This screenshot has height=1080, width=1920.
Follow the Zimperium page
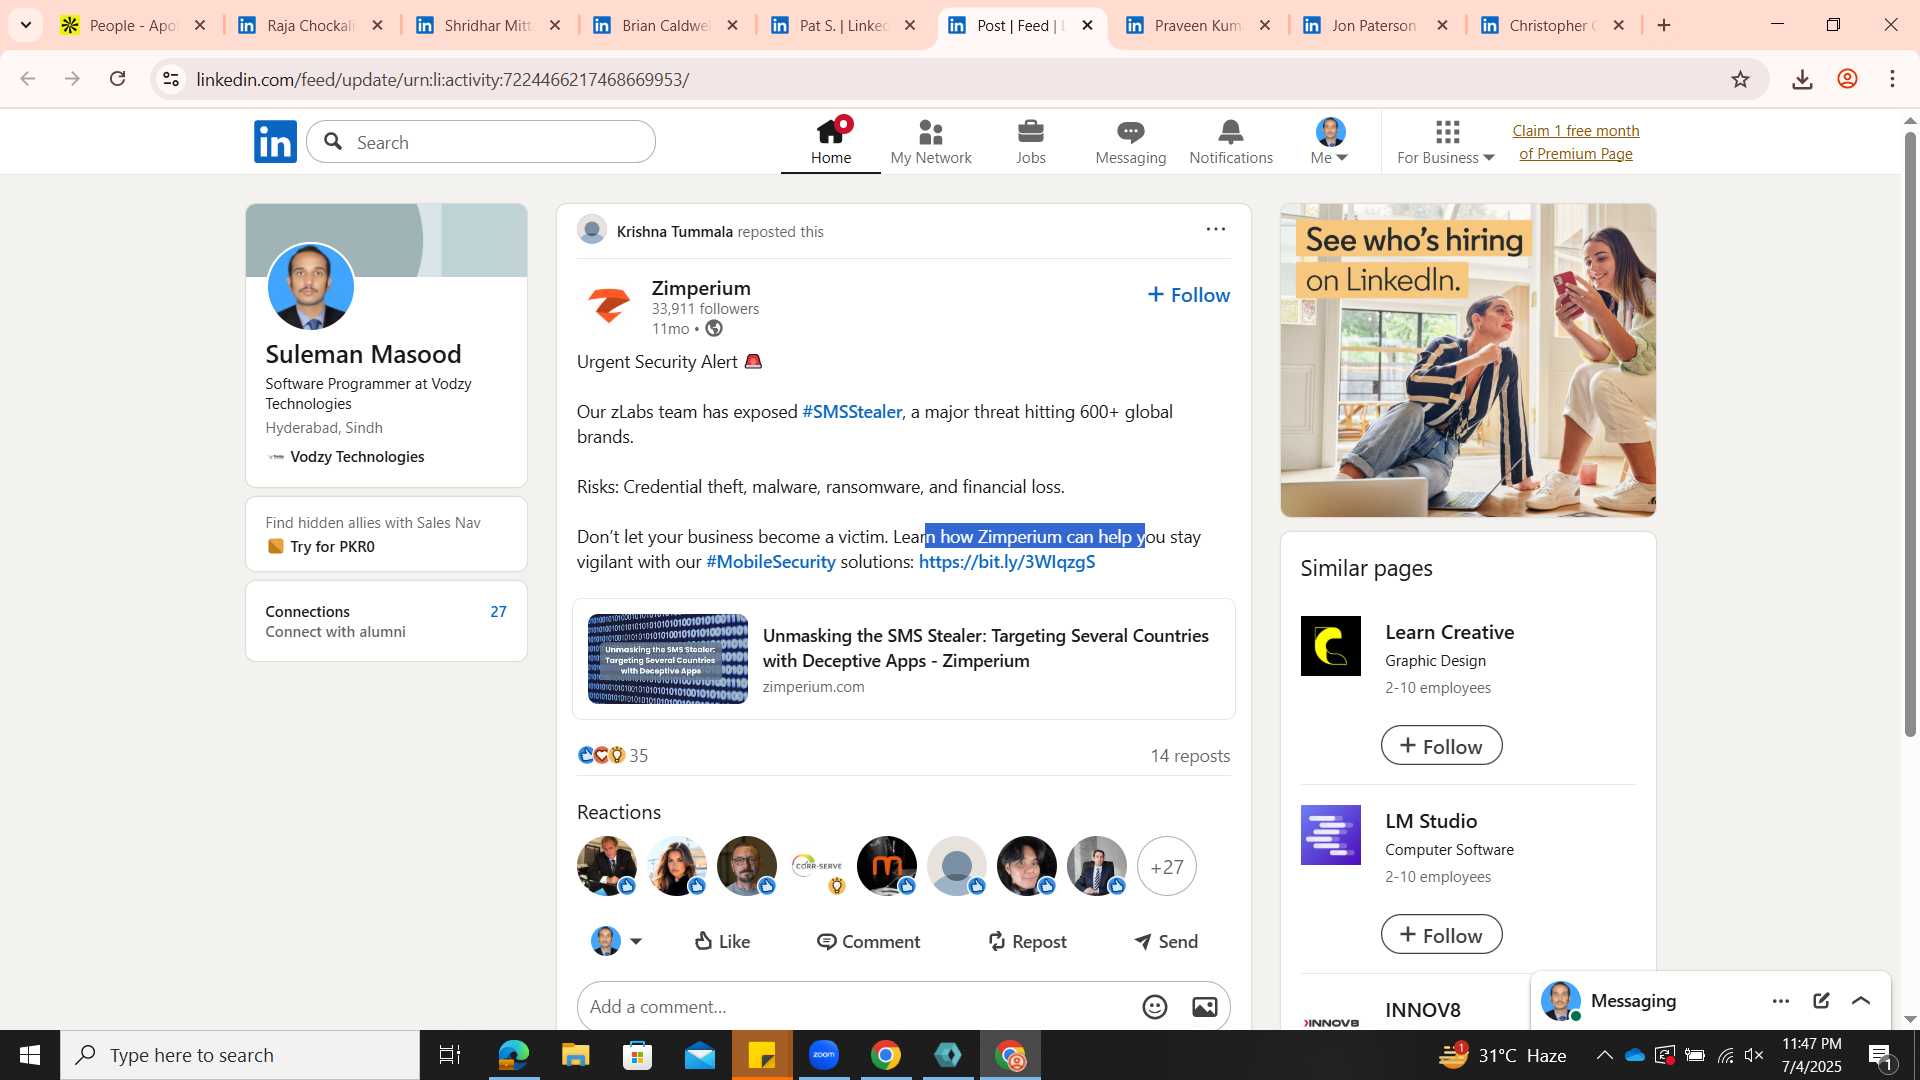1188,295
